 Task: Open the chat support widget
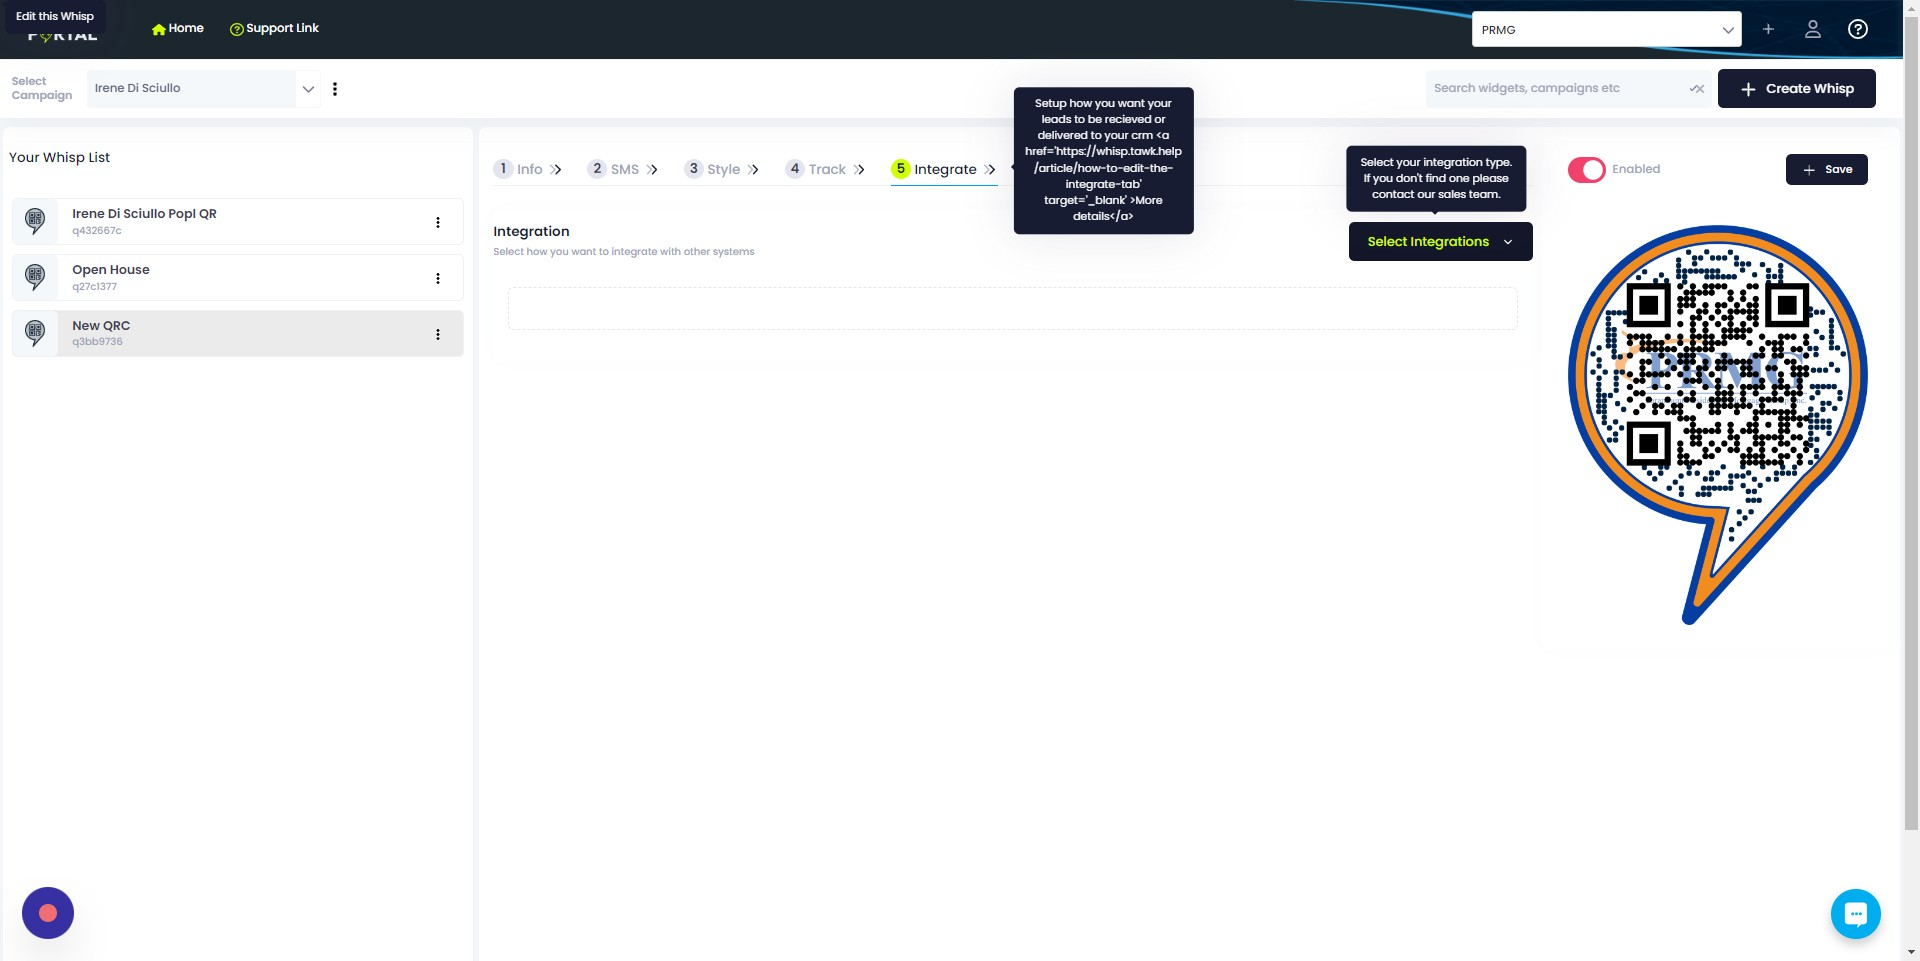click(1855, 913)
